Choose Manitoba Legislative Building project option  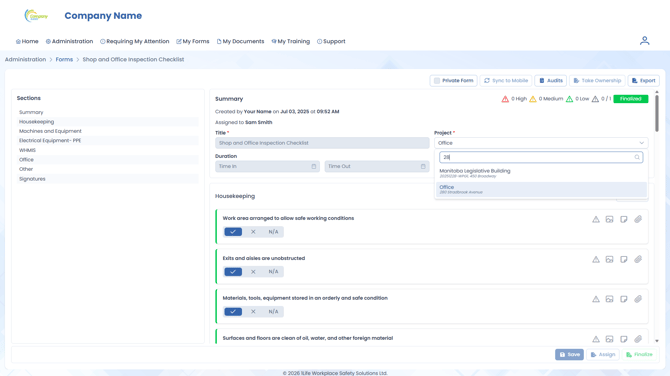(x=541, y=173)
